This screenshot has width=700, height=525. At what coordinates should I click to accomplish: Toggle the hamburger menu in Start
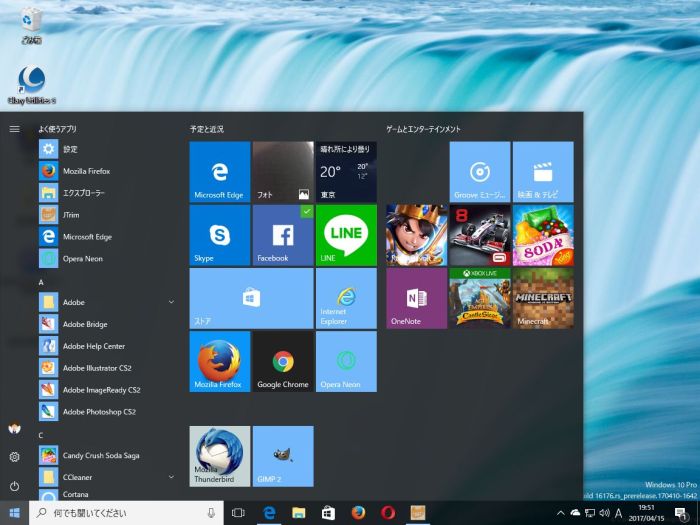pyautogui.click(x=14, y=129)
